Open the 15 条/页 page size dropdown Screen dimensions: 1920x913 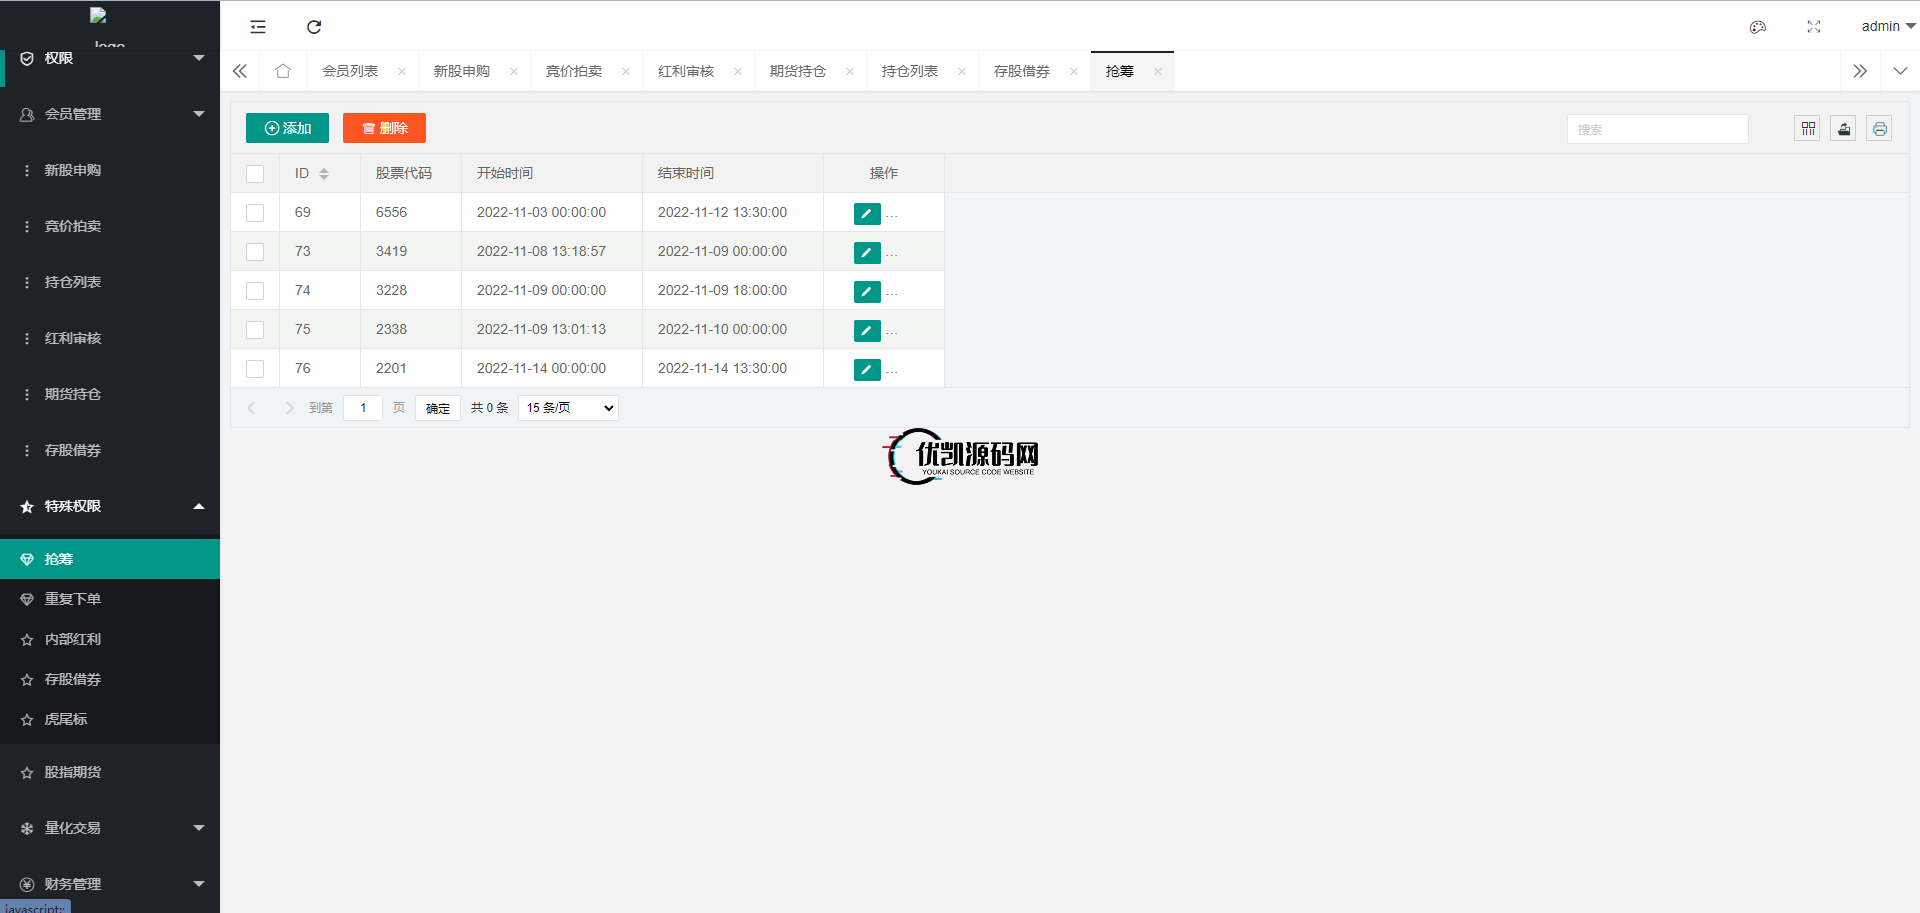pyautogui.click(x=568, y=408)
